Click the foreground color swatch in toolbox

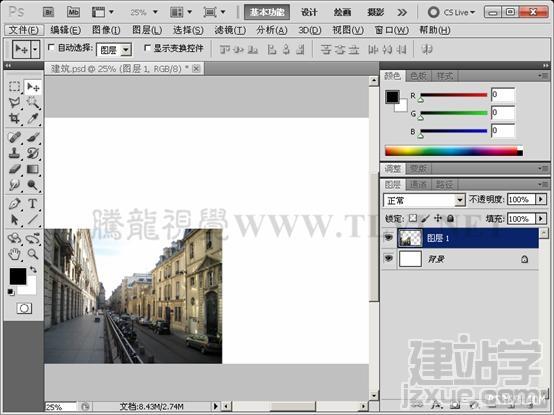tap(18, 276)
